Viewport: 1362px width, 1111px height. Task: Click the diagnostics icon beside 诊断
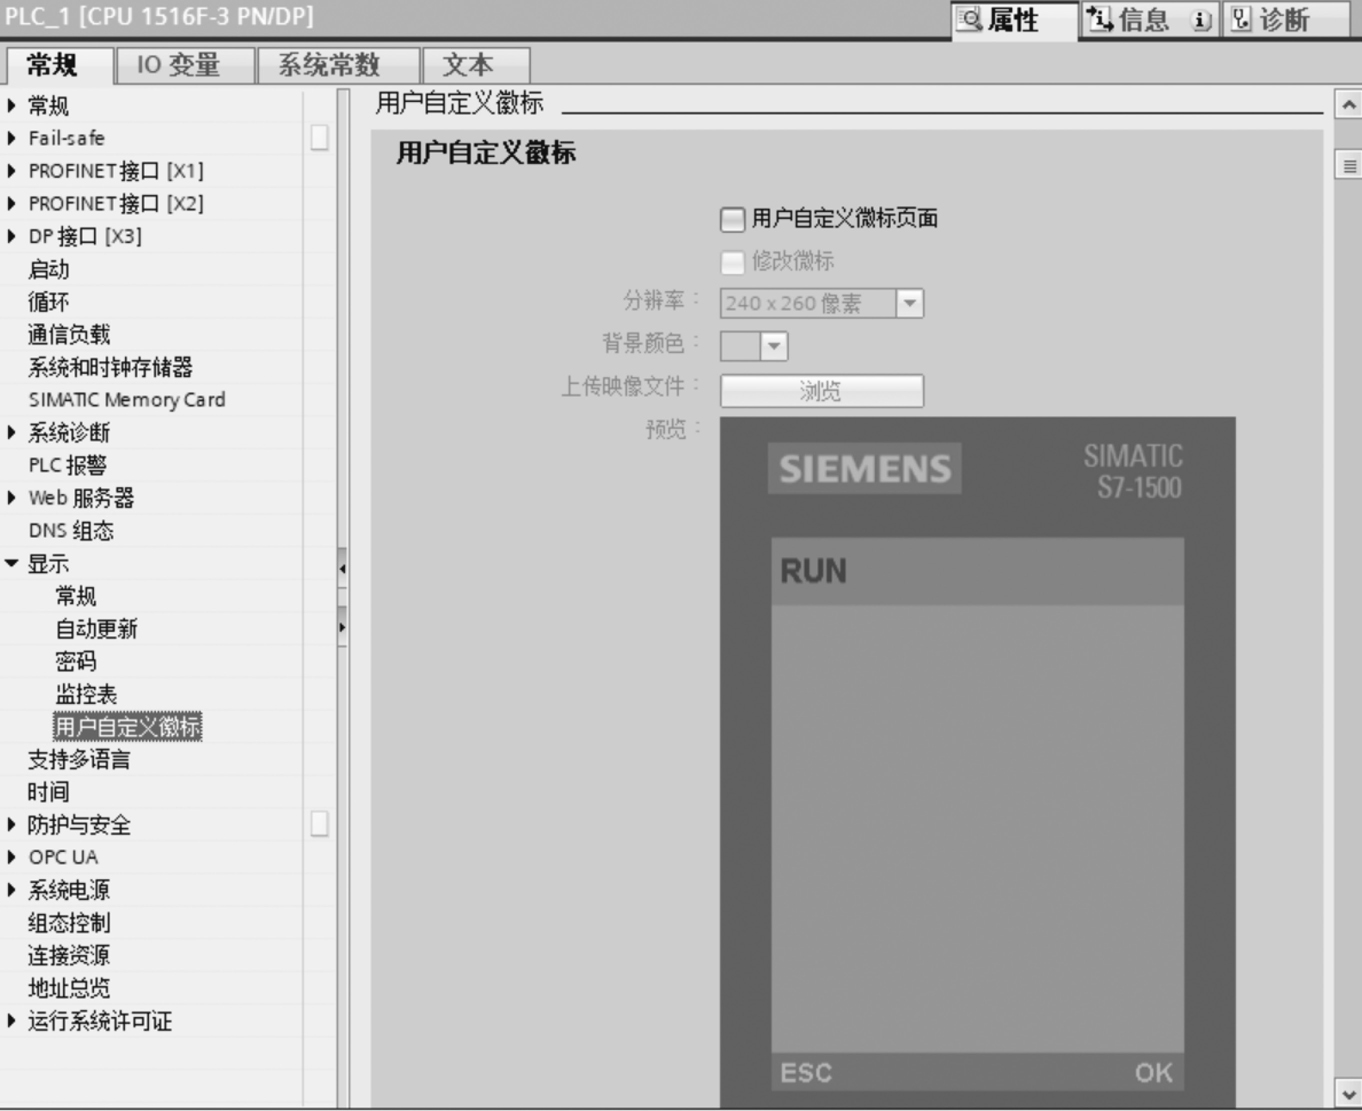coord(1241,19)
